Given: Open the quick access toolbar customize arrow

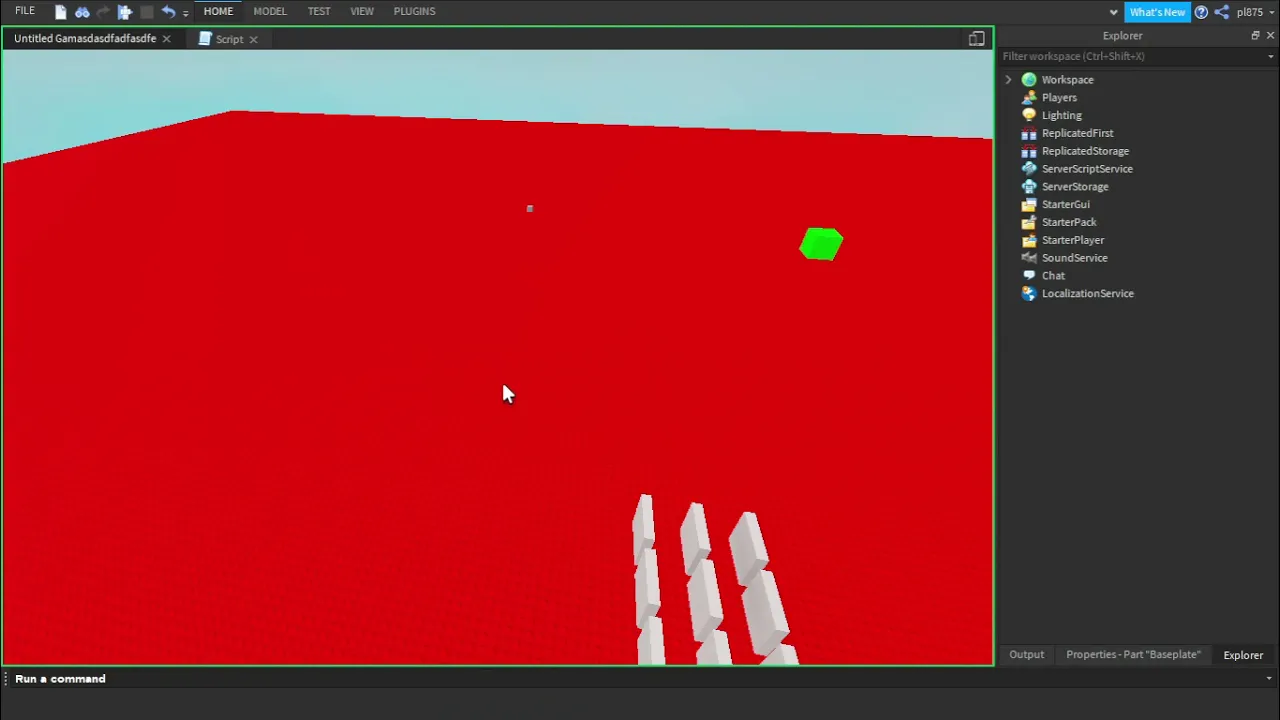Looking at the screenshot, I should 185,13.
